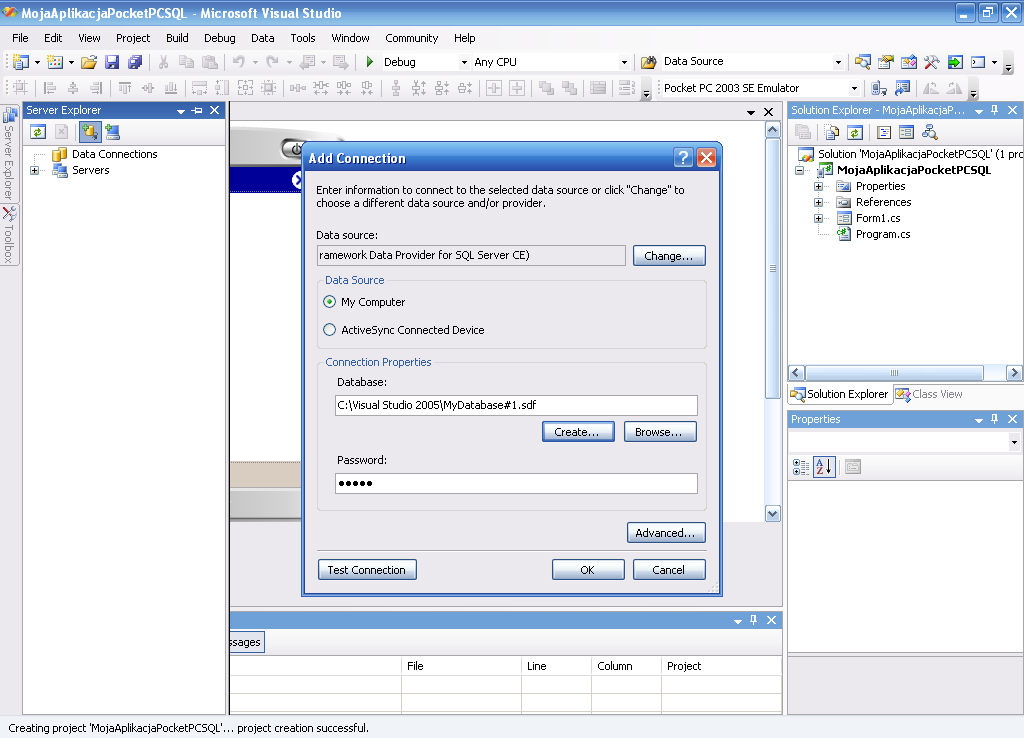Open the File menu
This screenshot has height=738, width=1024.
20,38
